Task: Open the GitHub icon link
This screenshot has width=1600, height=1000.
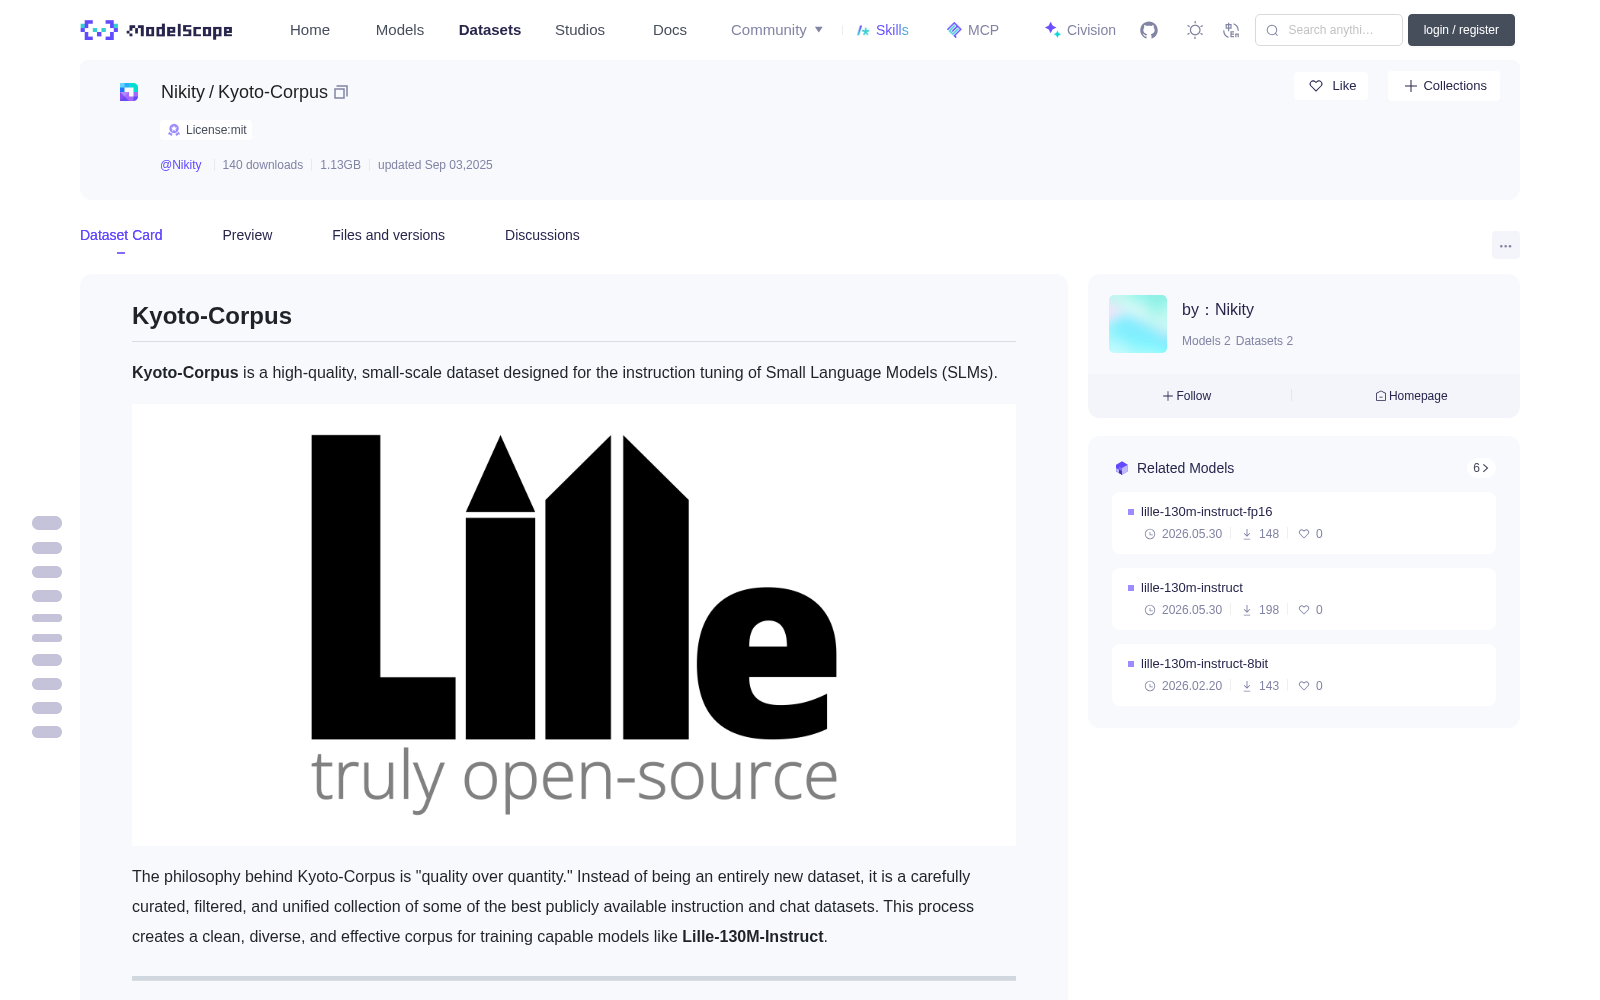Action: 1149,30
